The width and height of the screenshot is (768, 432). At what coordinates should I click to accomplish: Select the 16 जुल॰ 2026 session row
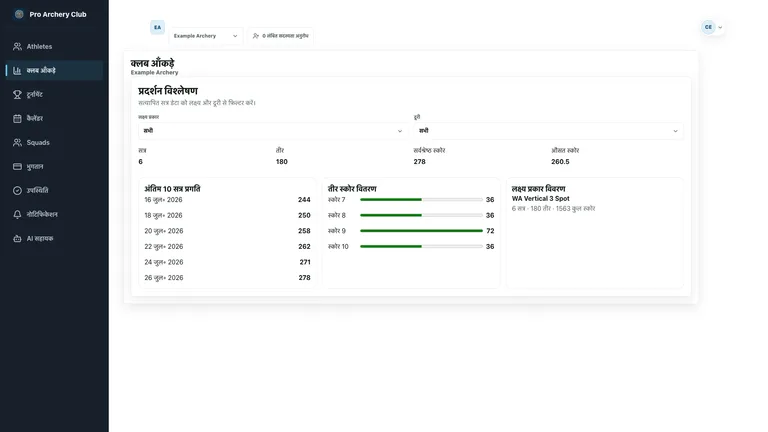coord(227,200)
